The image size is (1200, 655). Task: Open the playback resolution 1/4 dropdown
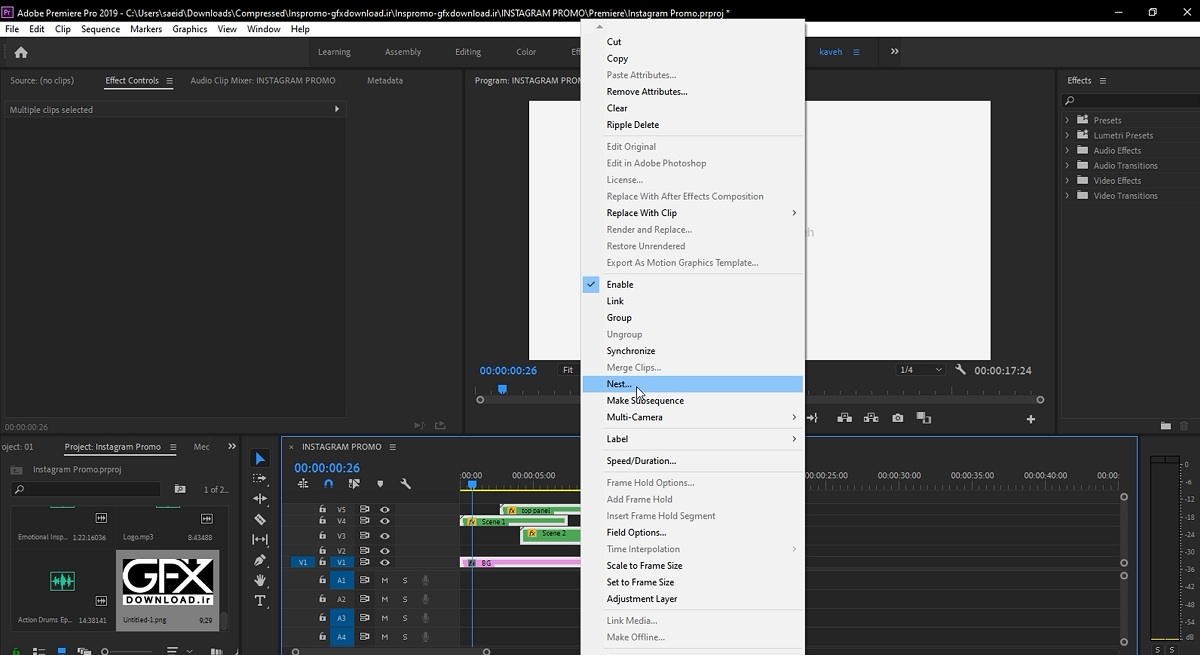pos(920,370)
